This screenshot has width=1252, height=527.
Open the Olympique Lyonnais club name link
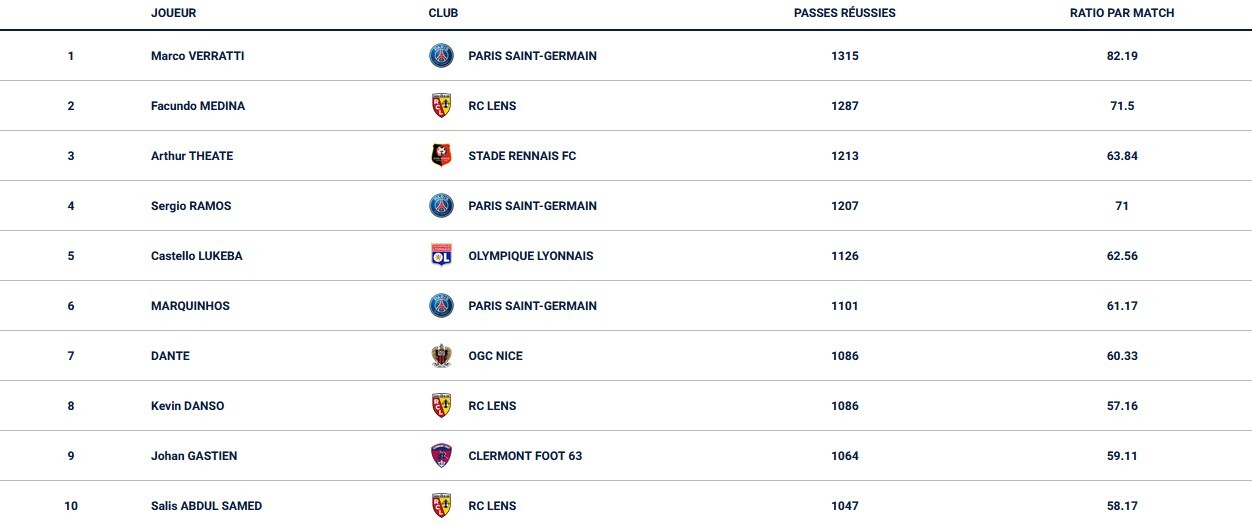[x=530, y=256]
